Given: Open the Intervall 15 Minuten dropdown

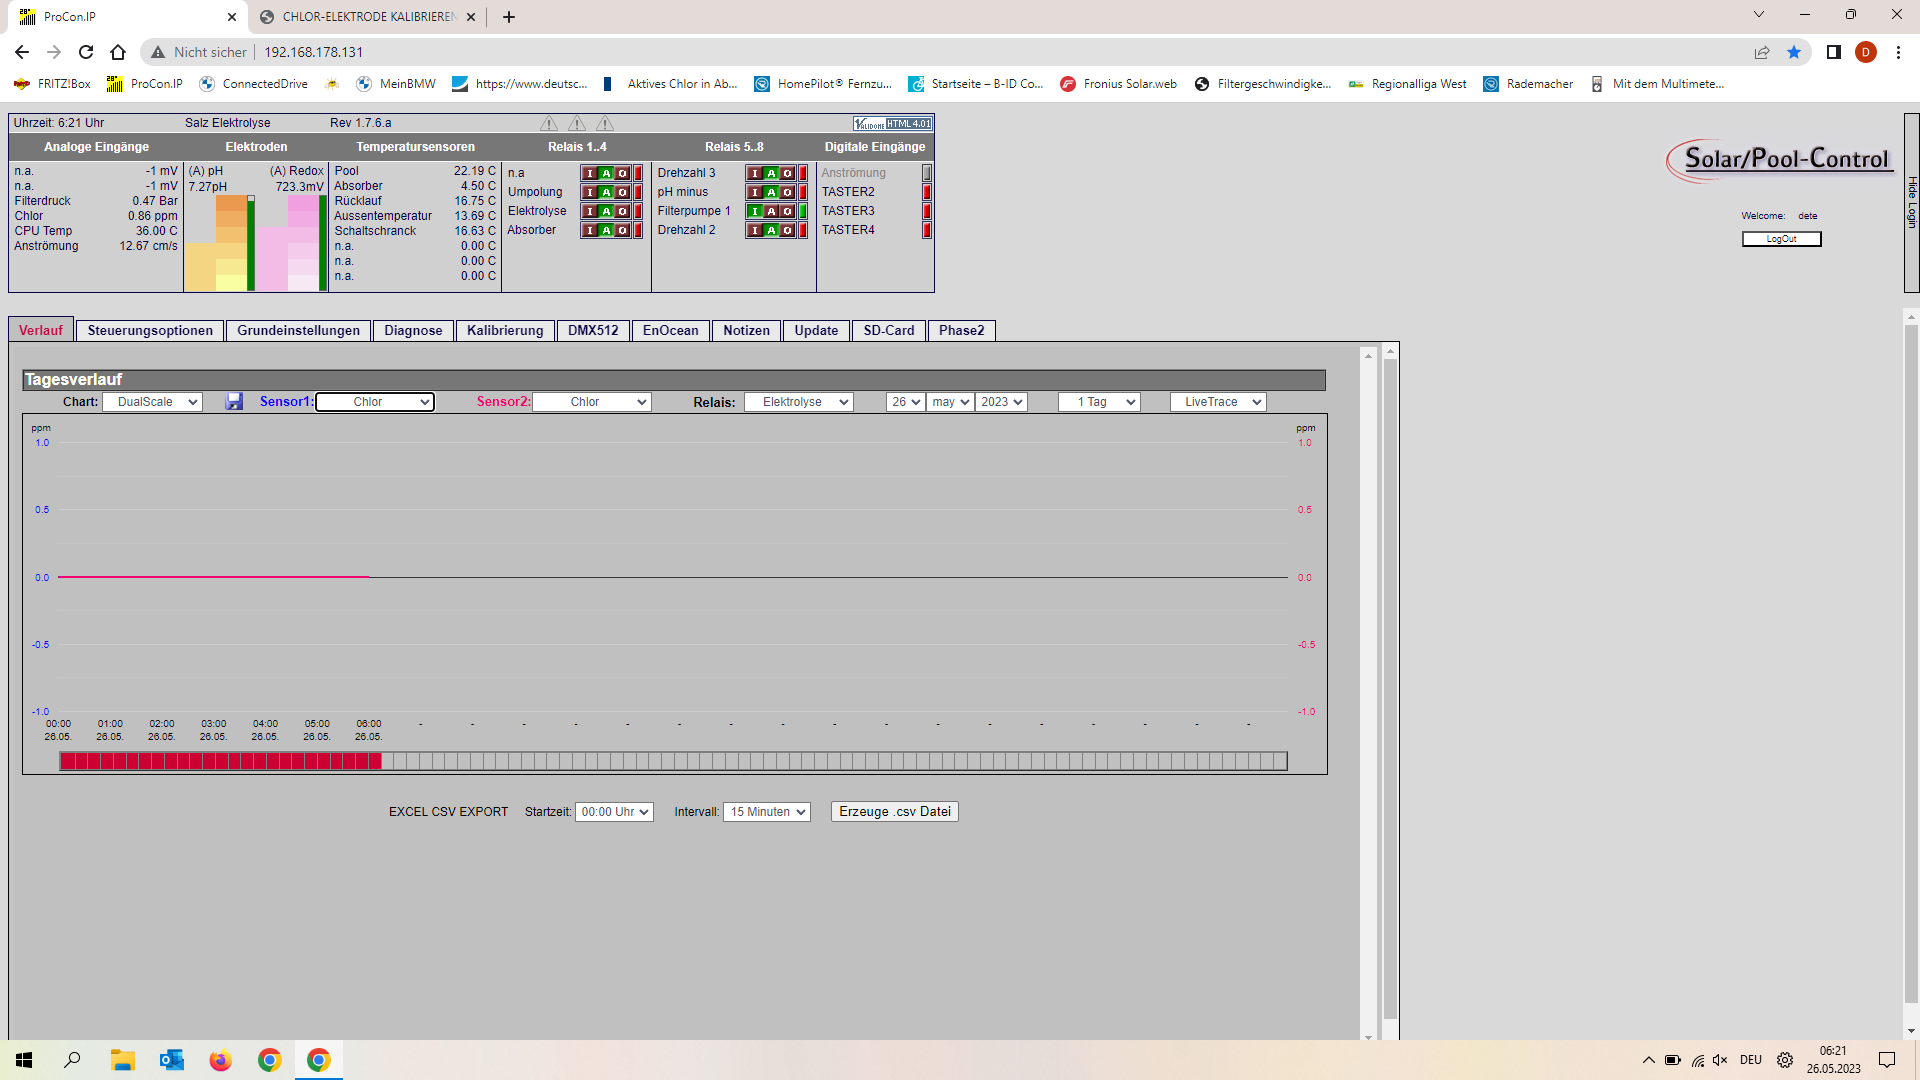Looking at the screenshot, I should (x=767, y=812).
